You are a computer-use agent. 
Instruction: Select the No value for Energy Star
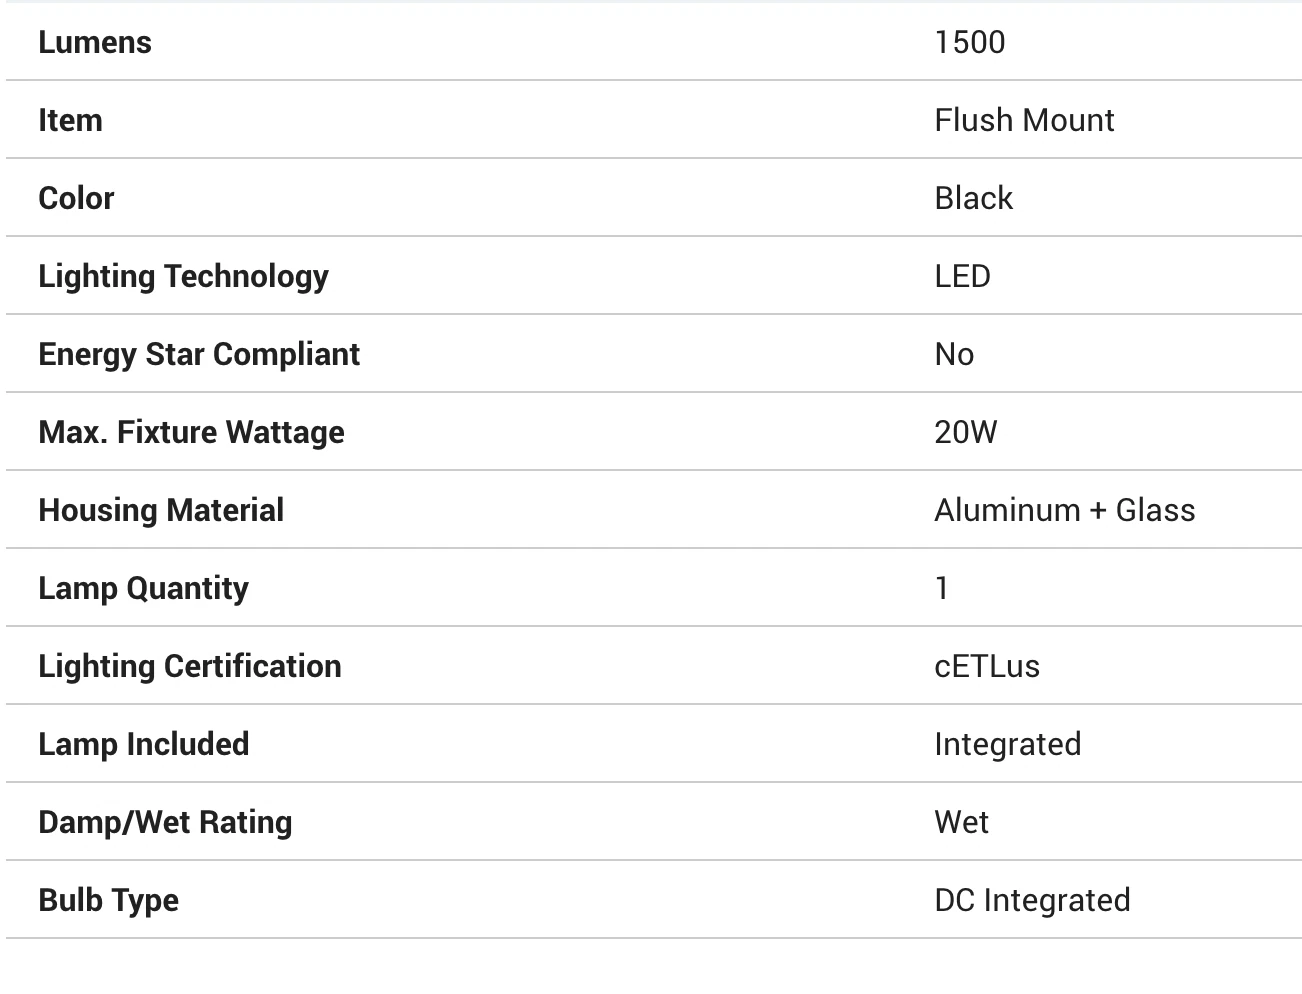(954, 354)
